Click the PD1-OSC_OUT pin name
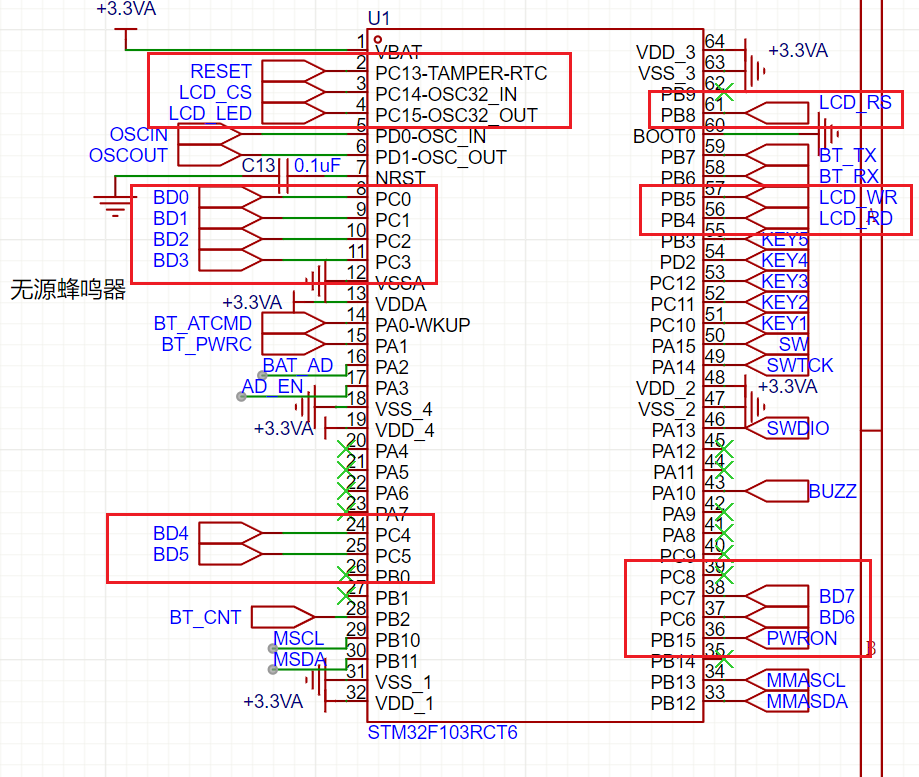The height and width of the screenshot is (777, 919). (x=441, y=158)
